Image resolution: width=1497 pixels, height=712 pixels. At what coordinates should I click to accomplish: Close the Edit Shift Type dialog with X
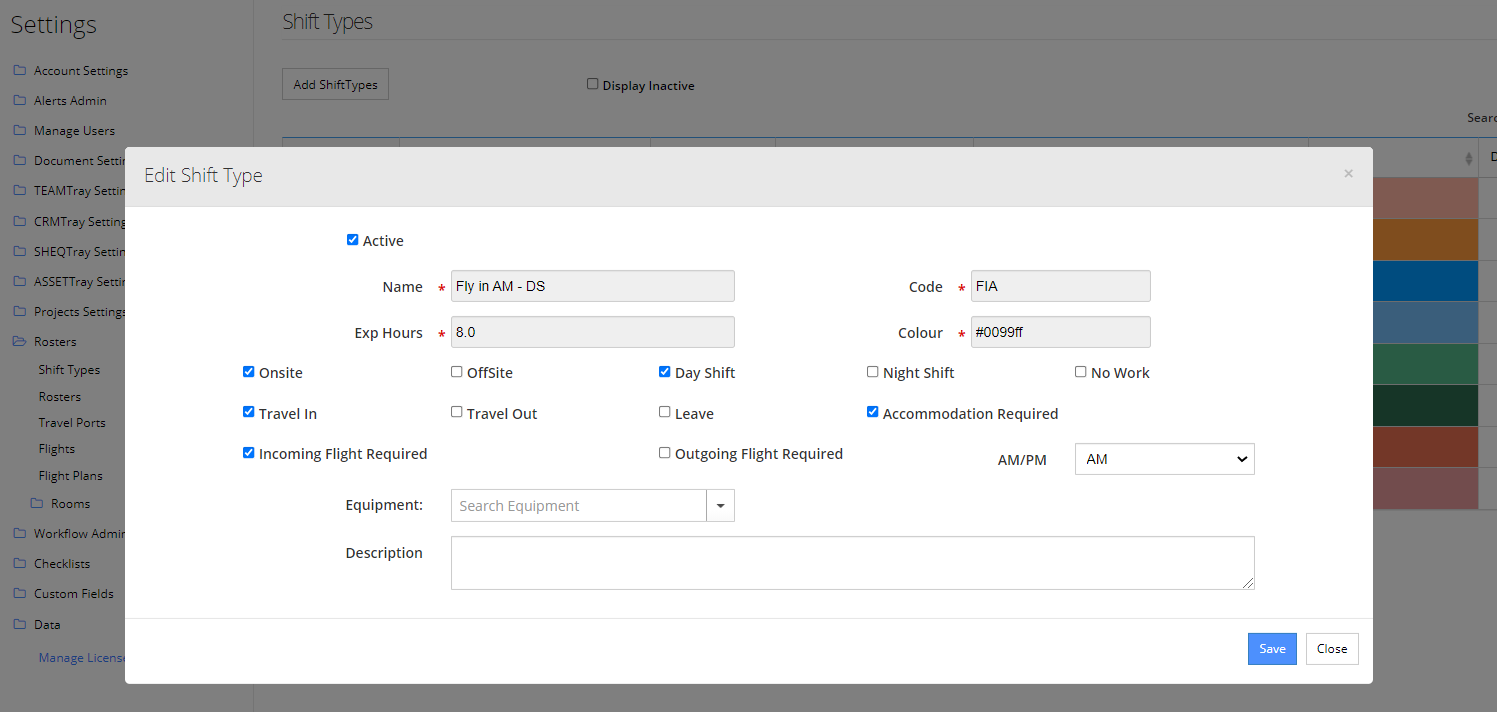pyautogui.click(x=1348, y=174)
